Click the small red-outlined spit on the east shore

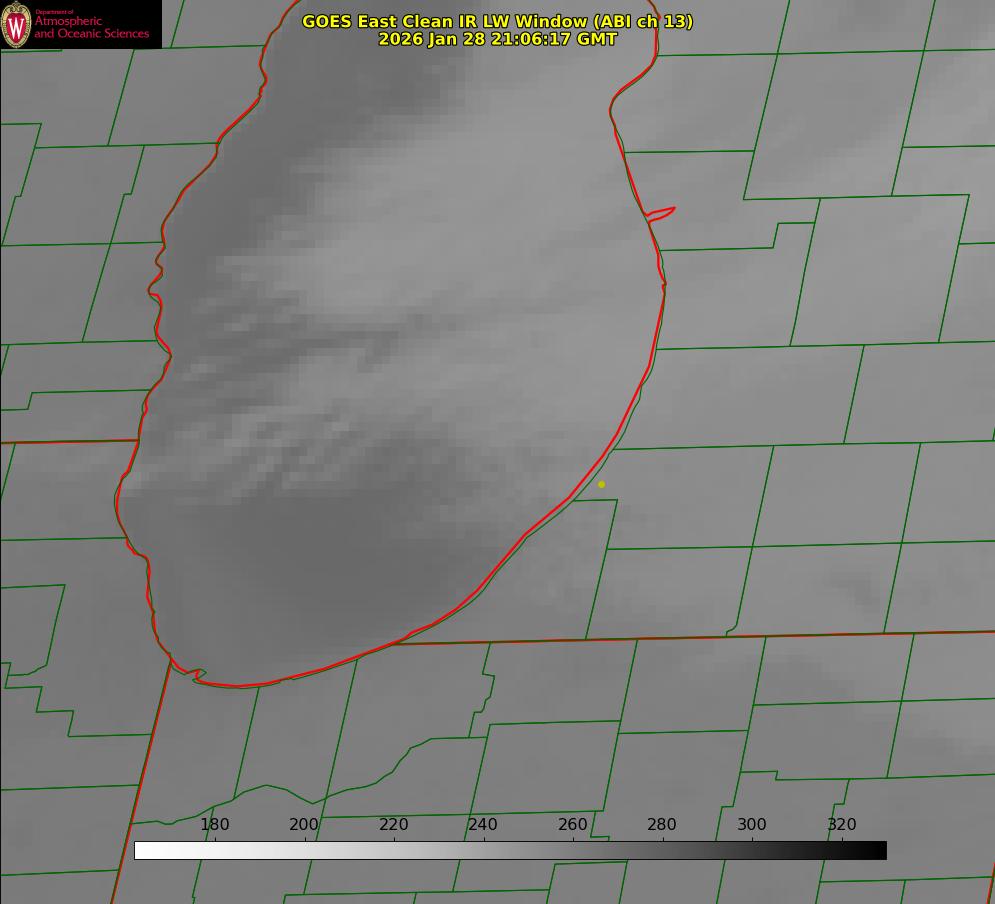point(662,213)
